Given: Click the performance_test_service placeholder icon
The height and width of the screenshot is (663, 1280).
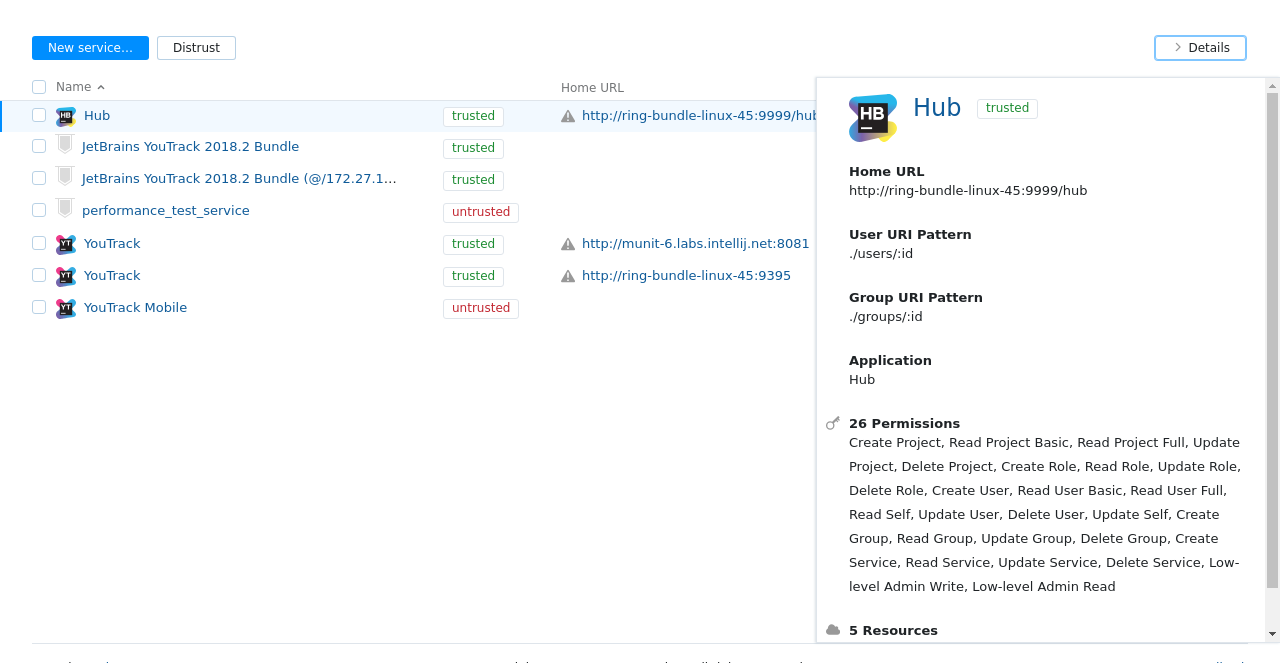Looking at the screenshot, I should [x=65, y=209].
